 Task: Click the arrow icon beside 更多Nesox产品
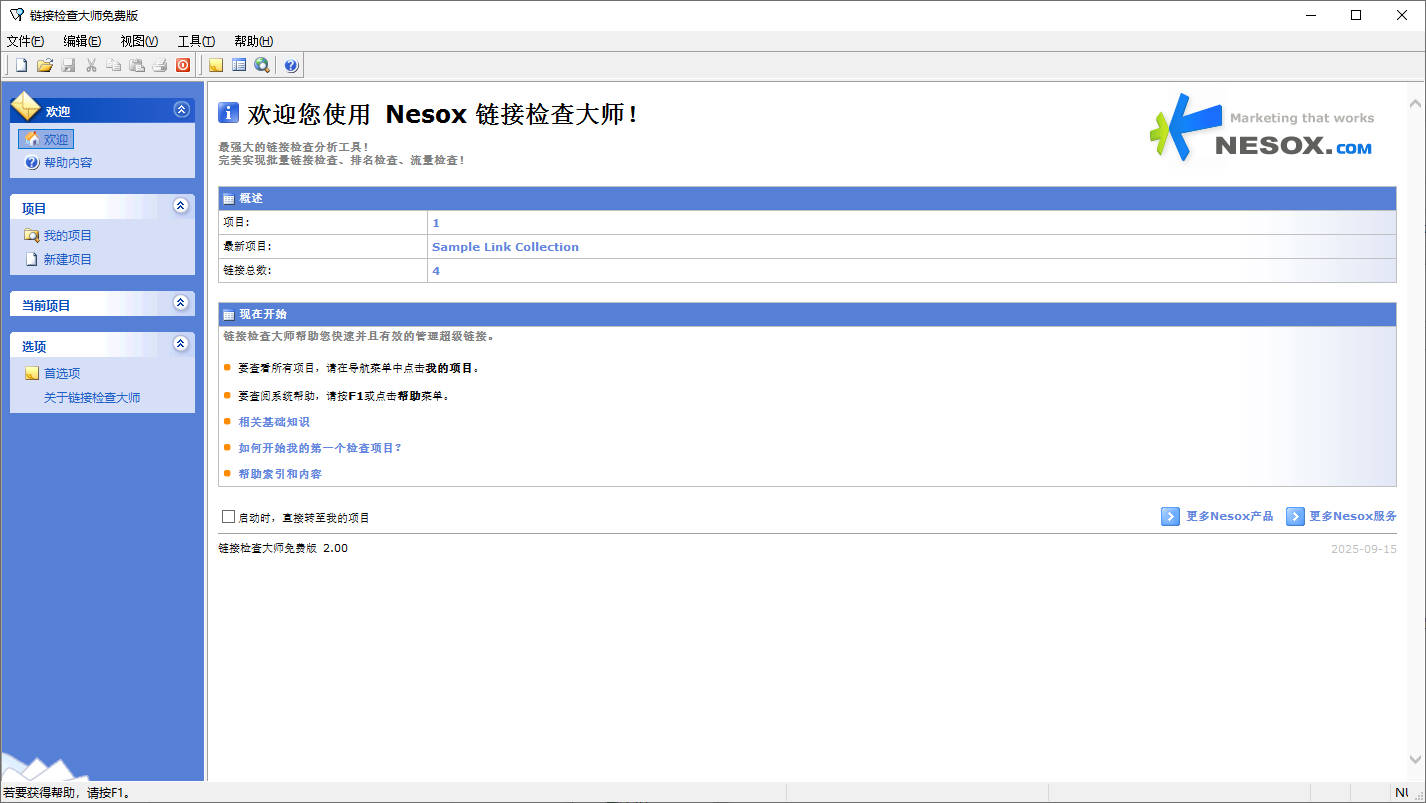point(1170,516)
